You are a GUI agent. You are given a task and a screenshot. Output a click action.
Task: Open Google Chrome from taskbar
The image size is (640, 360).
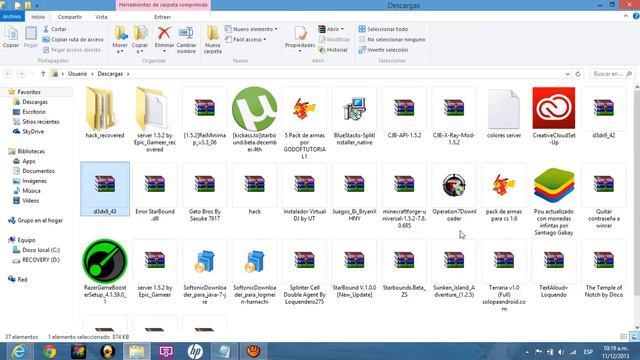49,351
